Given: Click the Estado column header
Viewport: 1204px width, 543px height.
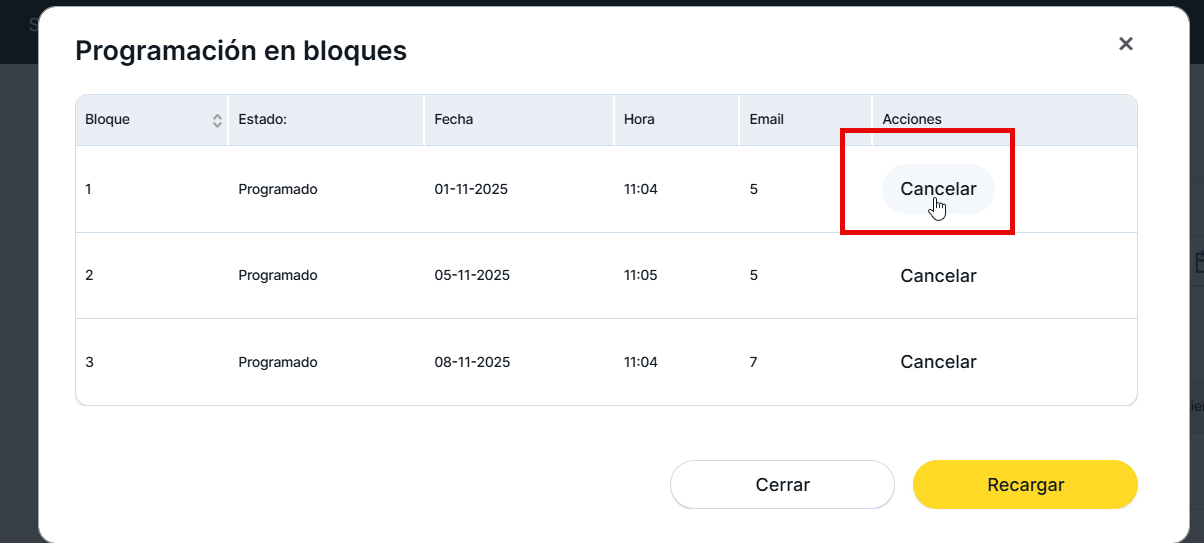Looking at the screenshot, I should coord(263,120).
